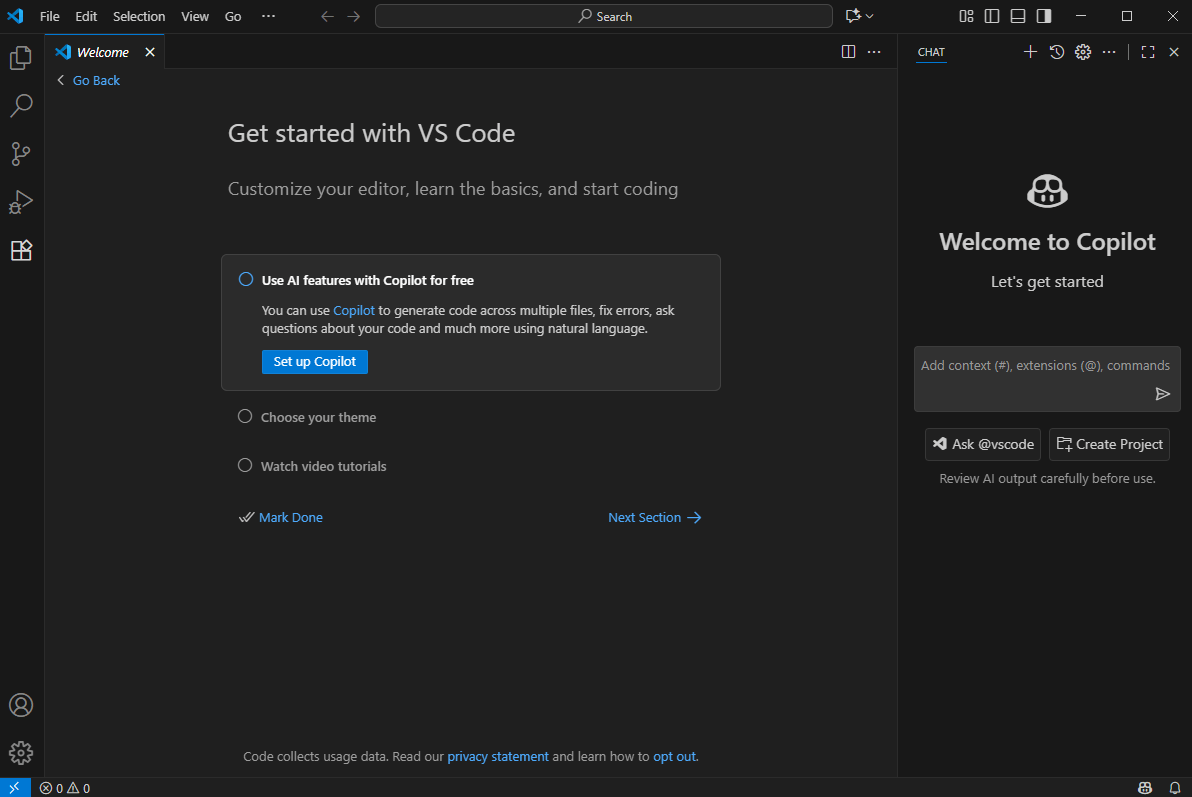Click Ask @vscode button
Screen dimensions: 1192x797
click(983, 444)
